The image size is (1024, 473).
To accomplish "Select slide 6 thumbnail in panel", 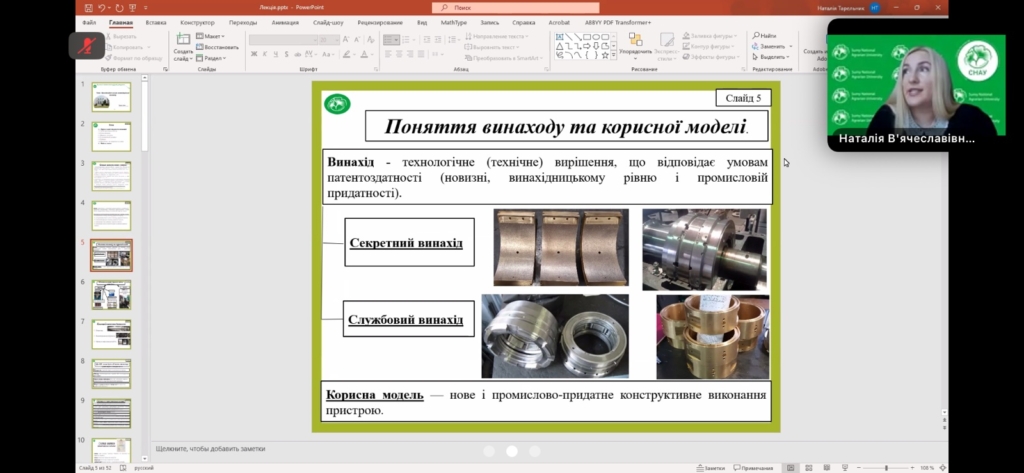I will point(111,294).
